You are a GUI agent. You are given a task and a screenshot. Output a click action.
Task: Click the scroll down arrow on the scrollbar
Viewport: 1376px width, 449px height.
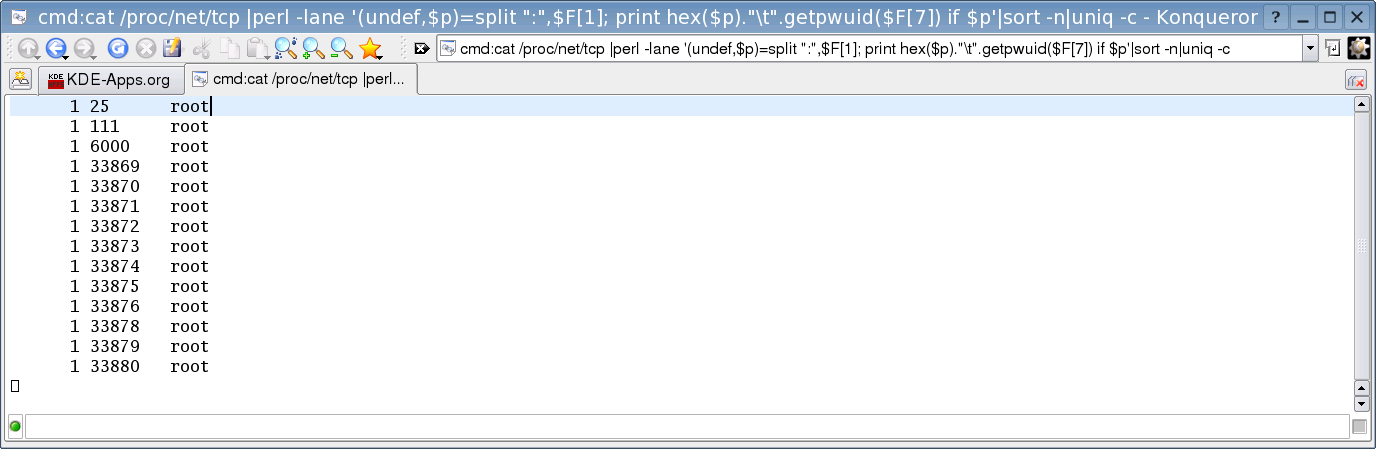click(x=1361, y=404)
